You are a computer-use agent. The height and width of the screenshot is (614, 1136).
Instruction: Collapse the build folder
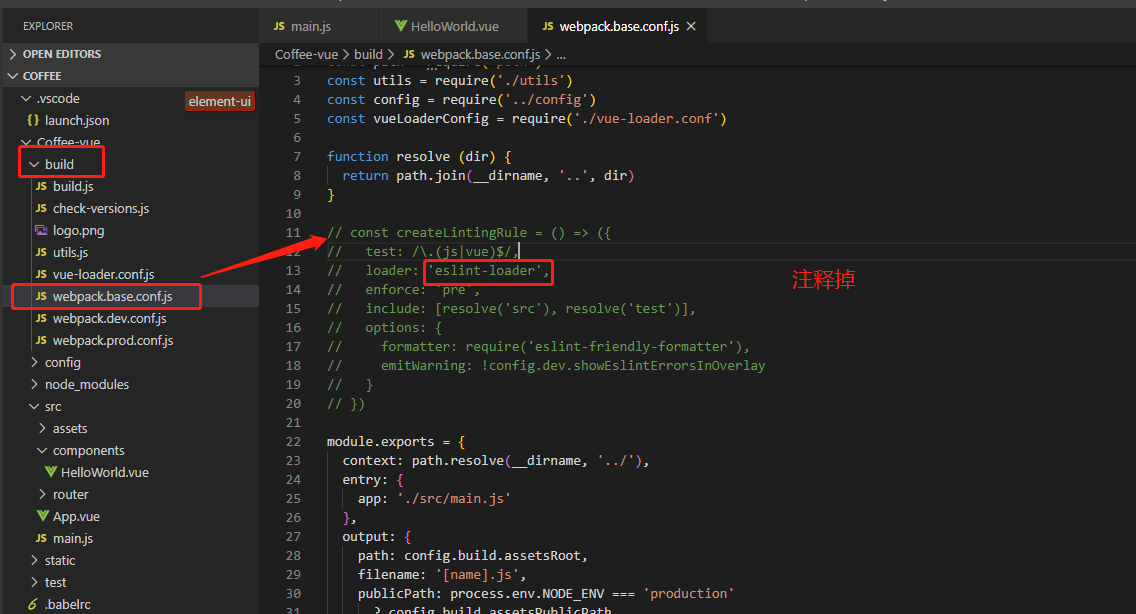(x=34, y=165)
